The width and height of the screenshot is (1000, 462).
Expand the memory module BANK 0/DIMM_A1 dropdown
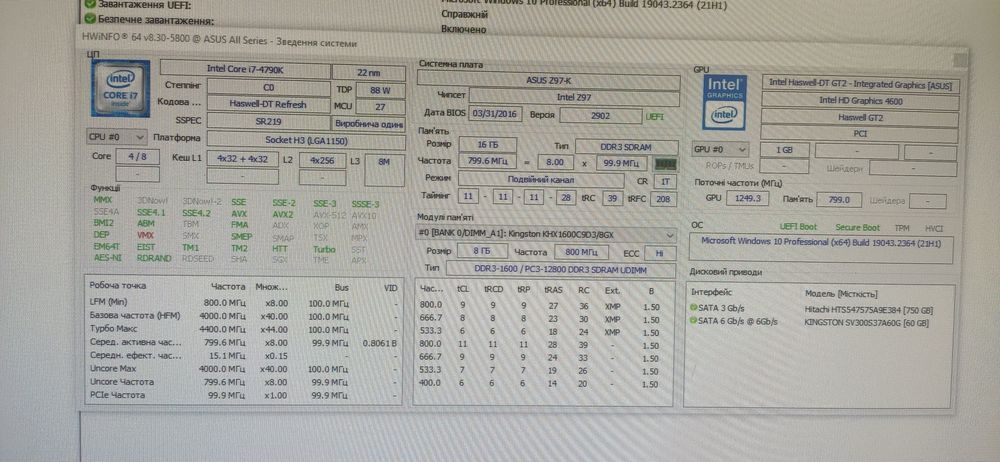546,234
